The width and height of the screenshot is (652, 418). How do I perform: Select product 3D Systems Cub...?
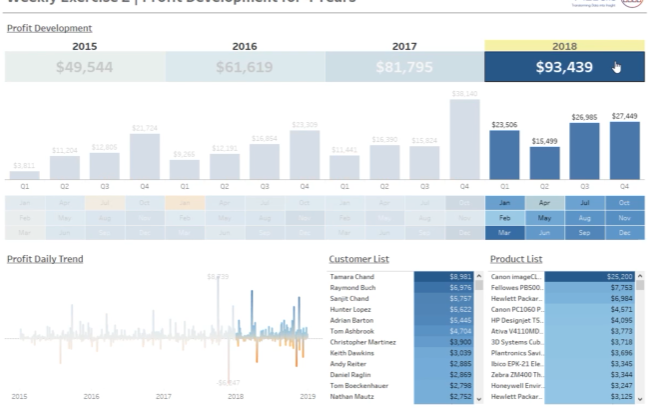pyautogui.click(x=562, y=342)
